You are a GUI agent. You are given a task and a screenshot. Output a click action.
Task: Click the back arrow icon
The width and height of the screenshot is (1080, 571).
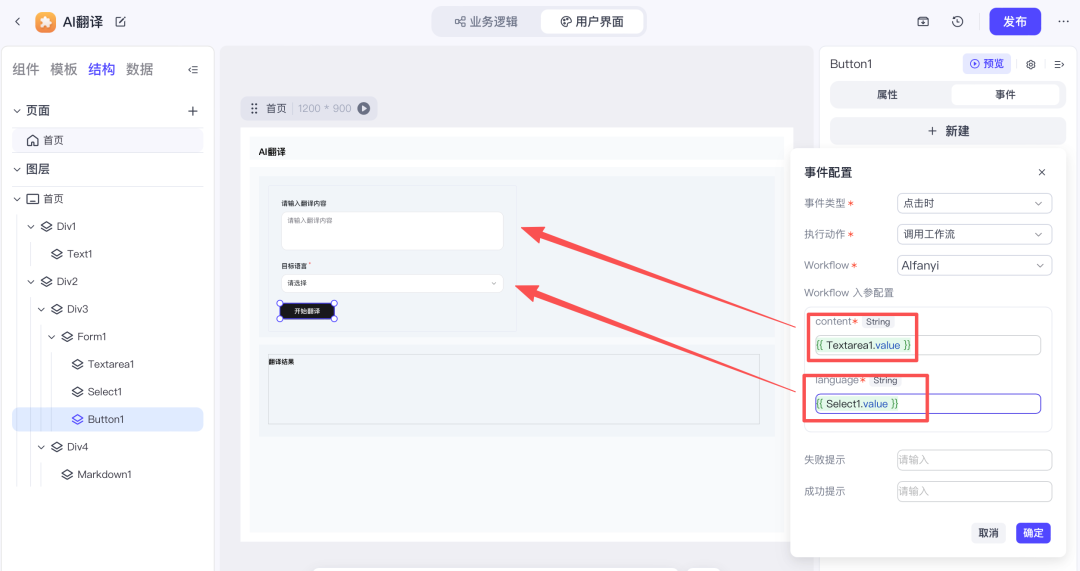click(x=17, y=22)
